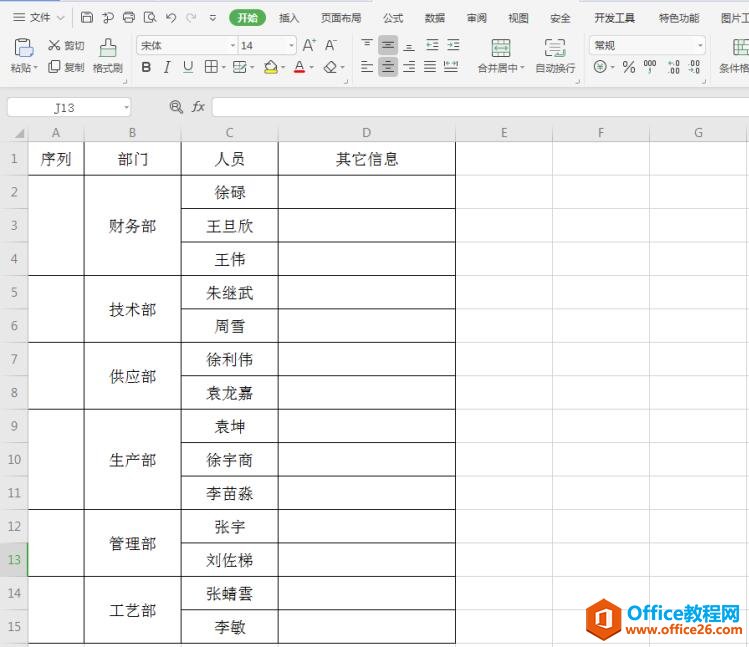
Task: Click the fx insert function icon
Action: (198, 106)
